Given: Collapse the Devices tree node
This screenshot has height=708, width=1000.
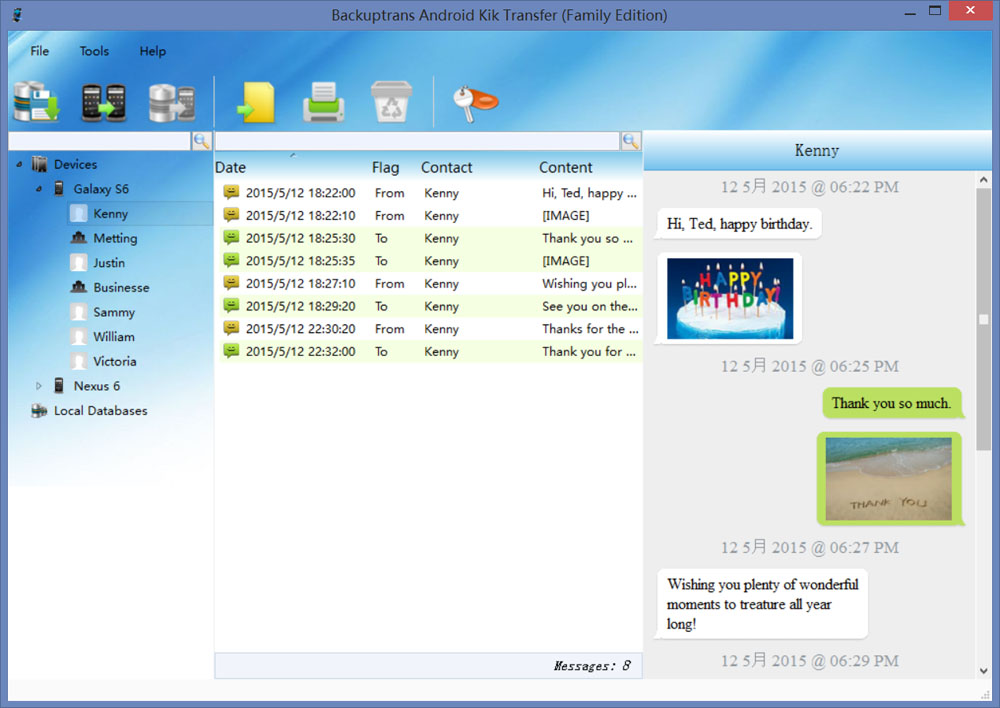Looking at the screenshot, I should (19, 165).
